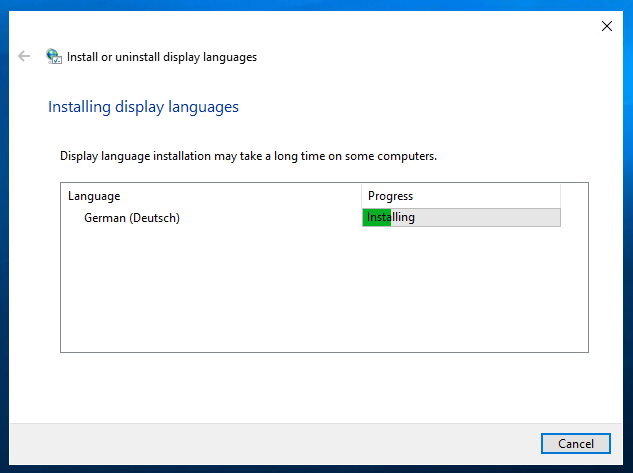Cancel the display language installation
The image size is (633, 473).
click(575, 443)
